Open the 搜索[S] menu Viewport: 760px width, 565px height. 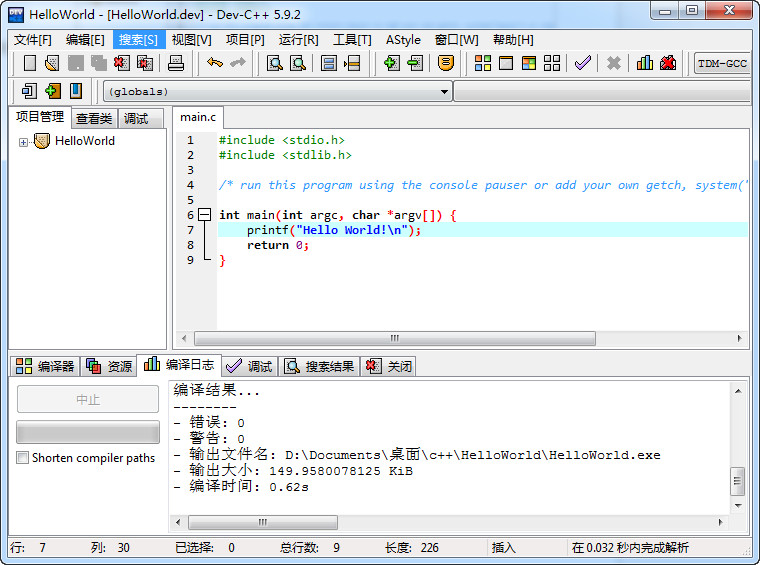click(x=138, y=40)
